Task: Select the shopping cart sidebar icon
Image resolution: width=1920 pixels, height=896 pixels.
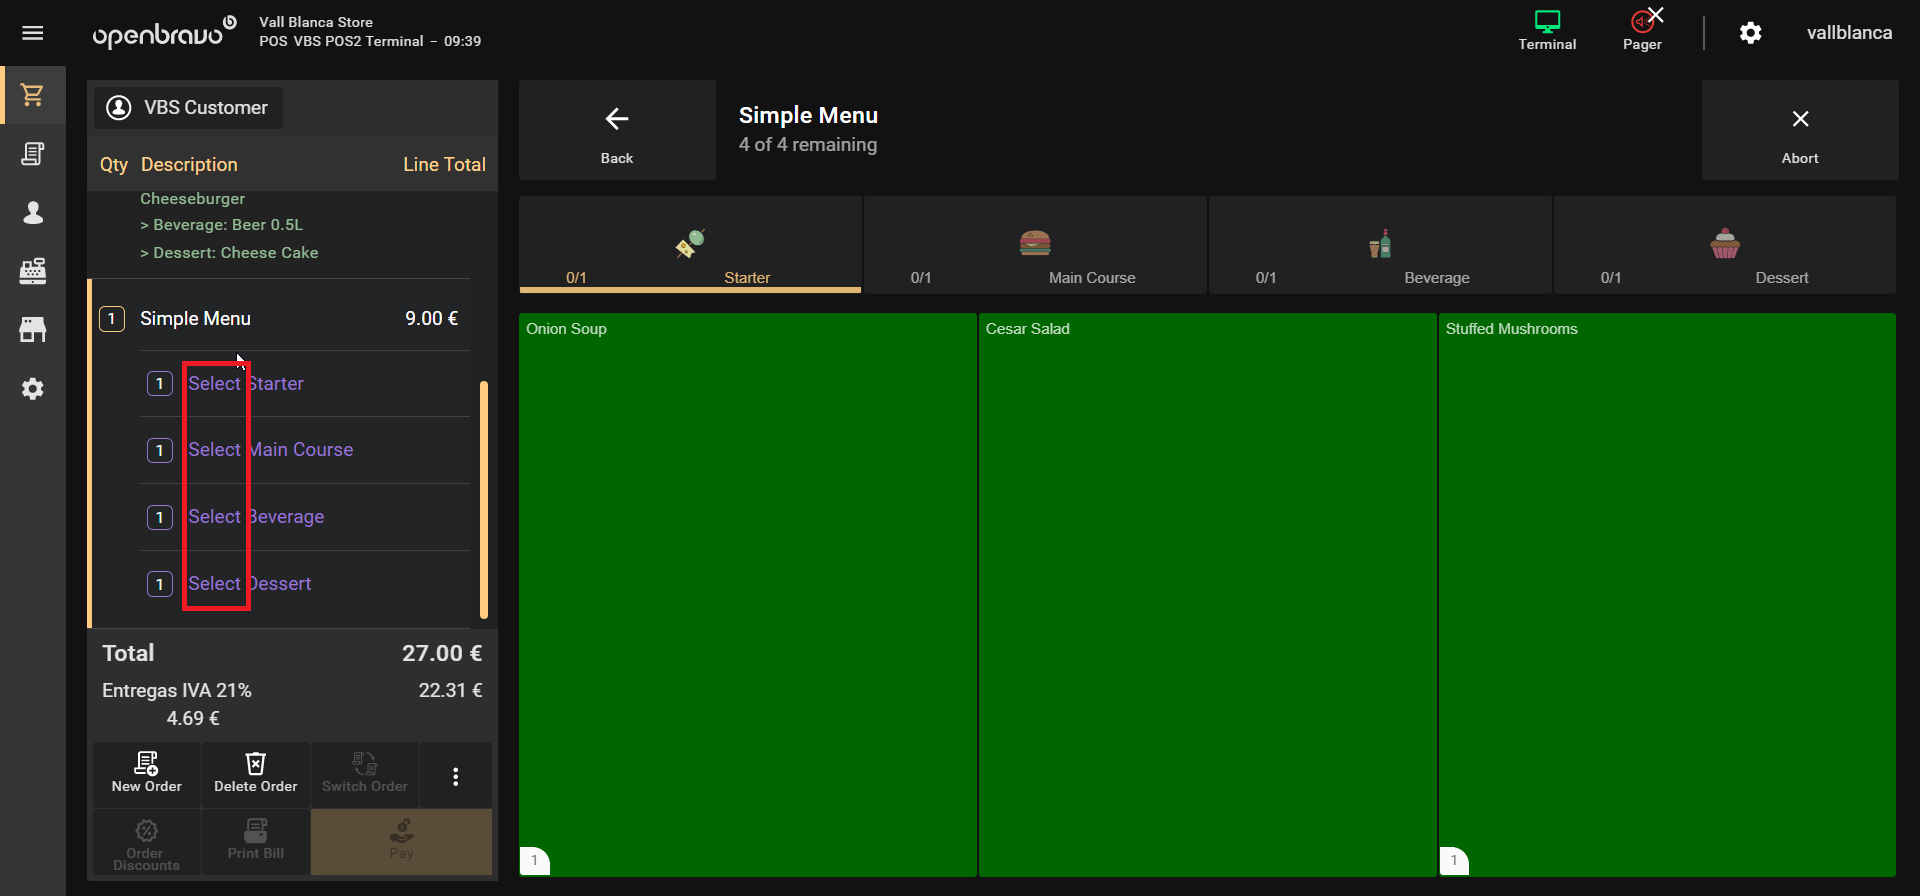Action: [33, 95]
